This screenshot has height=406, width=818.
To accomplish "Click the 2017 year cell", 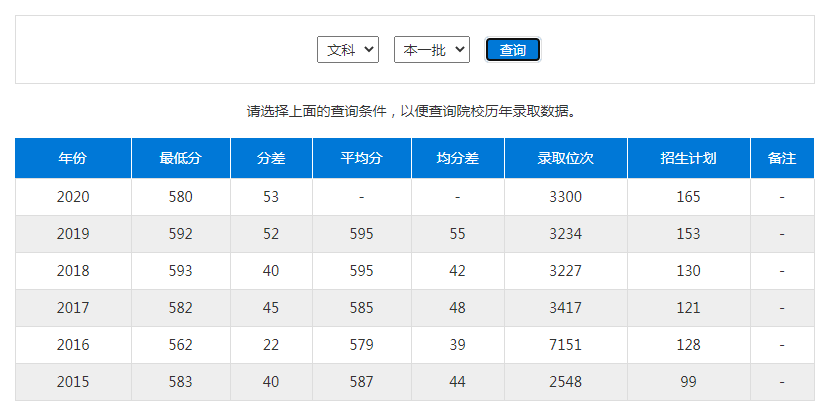I will 73,308.
